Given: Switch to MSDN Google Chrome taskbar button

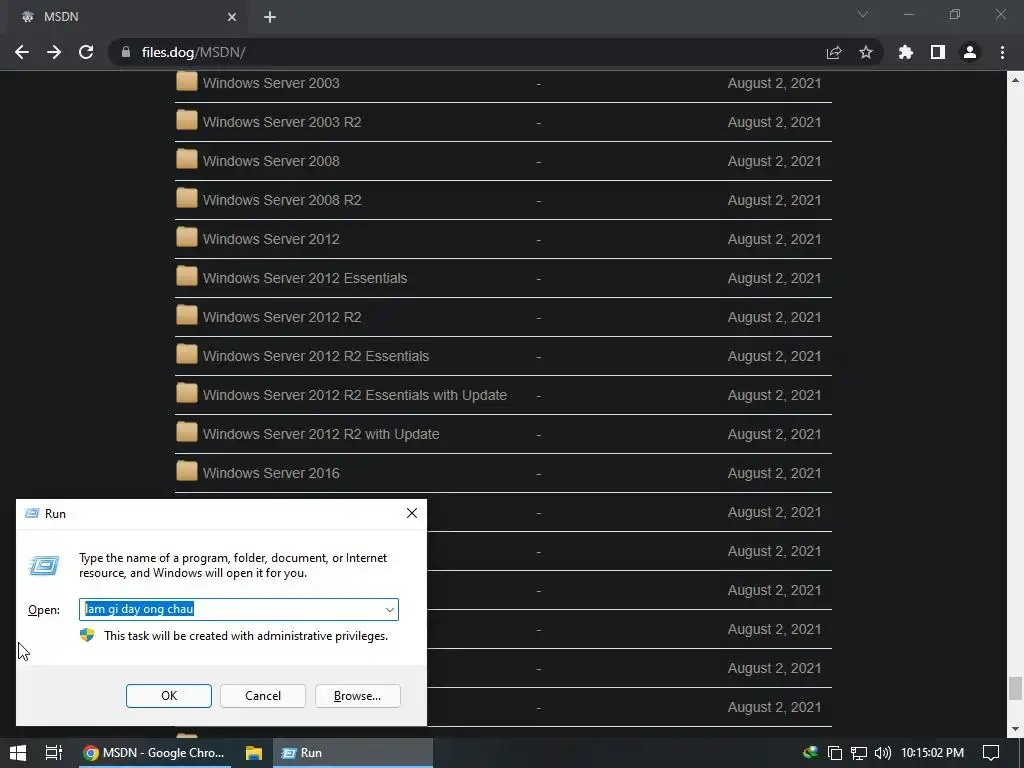Looking at the screenshot, I should 153,752.
